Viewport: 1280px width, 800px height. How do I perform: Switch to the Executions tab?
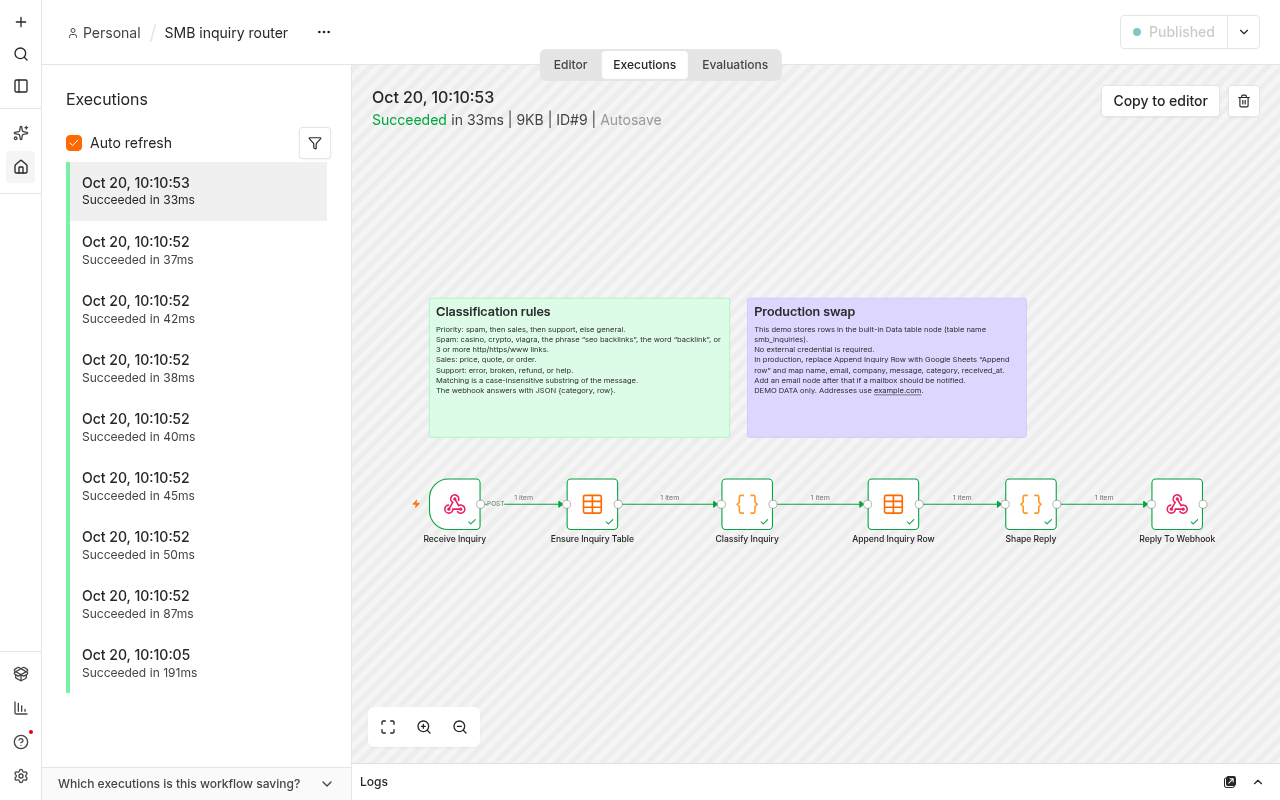(x=645, y=65)
